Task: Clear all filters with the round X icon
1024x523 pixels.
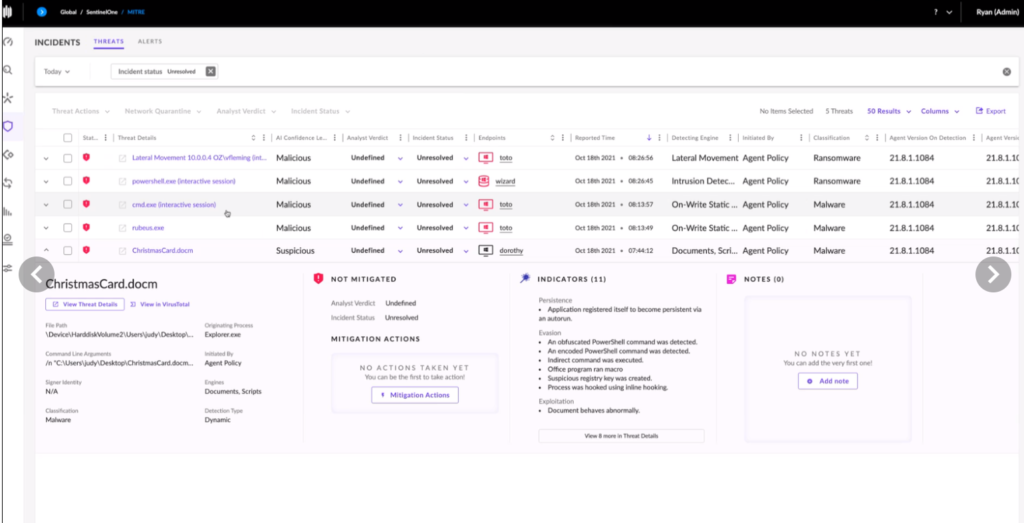Action: click(1006, 72)
